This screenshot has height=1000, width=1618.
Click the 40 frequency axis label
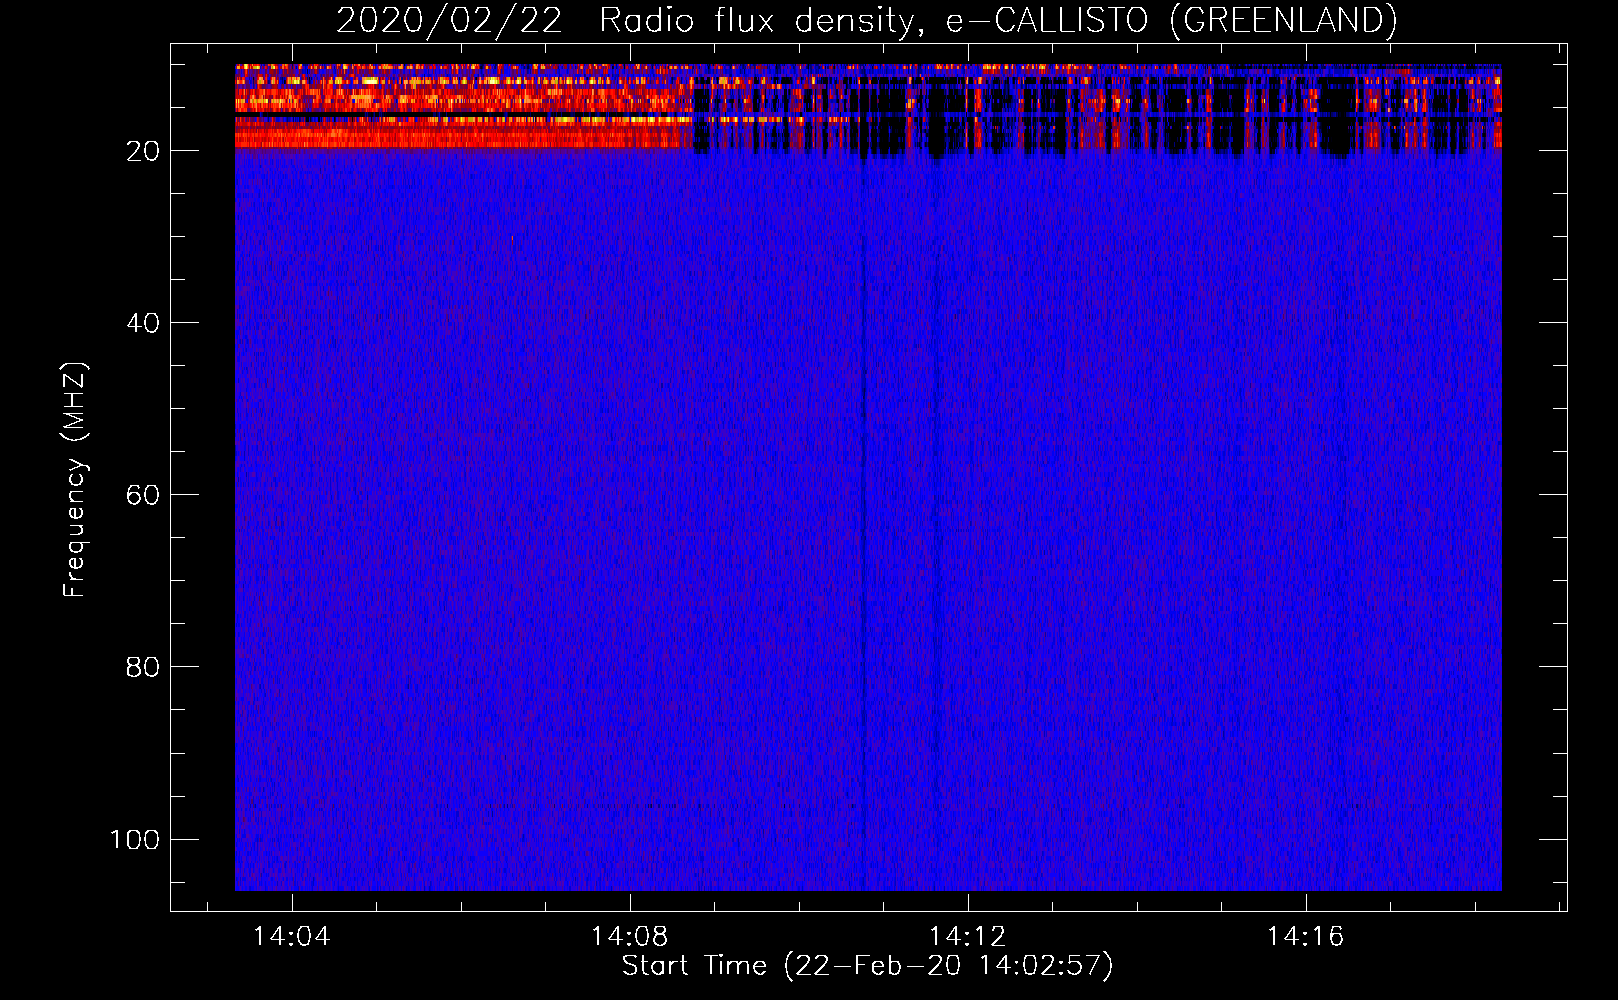(143, 323)
